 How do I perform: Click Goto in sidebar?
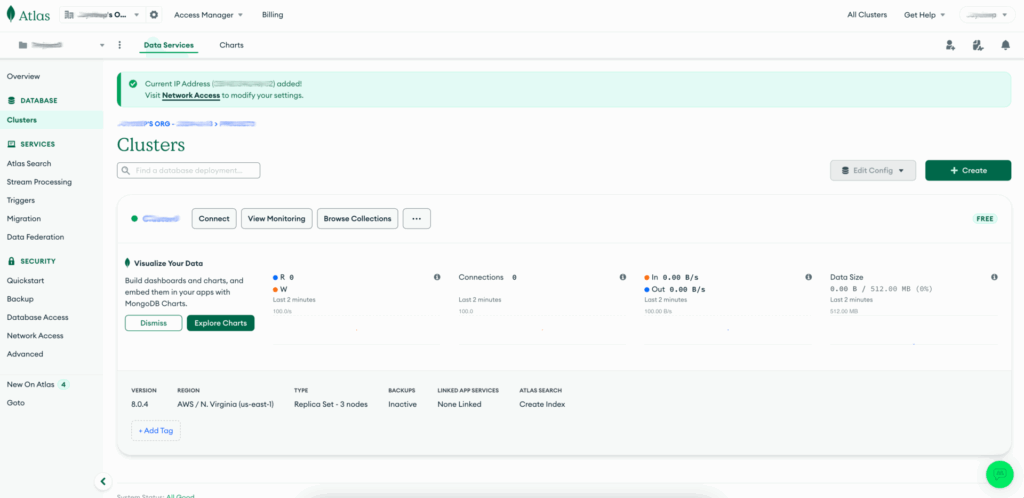(x=16, y=403)
